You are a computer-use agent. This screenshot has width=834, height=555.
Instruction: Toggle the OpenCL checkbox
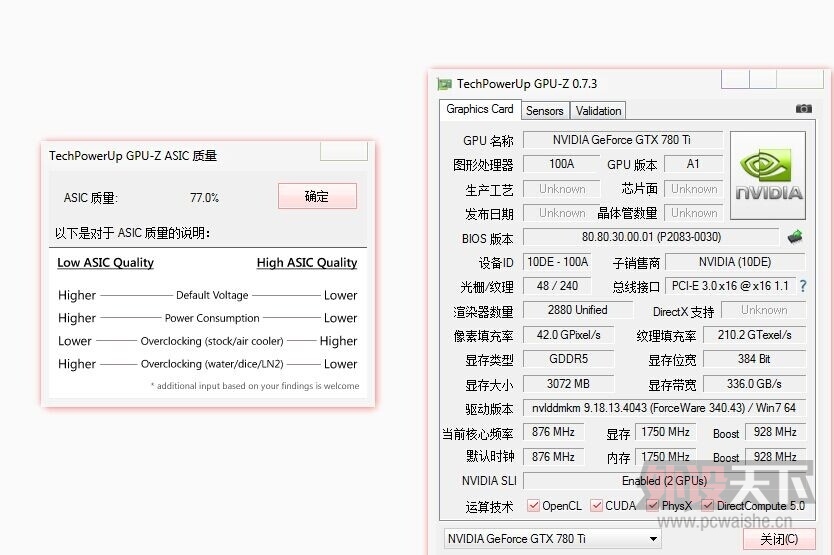(533, 506)
